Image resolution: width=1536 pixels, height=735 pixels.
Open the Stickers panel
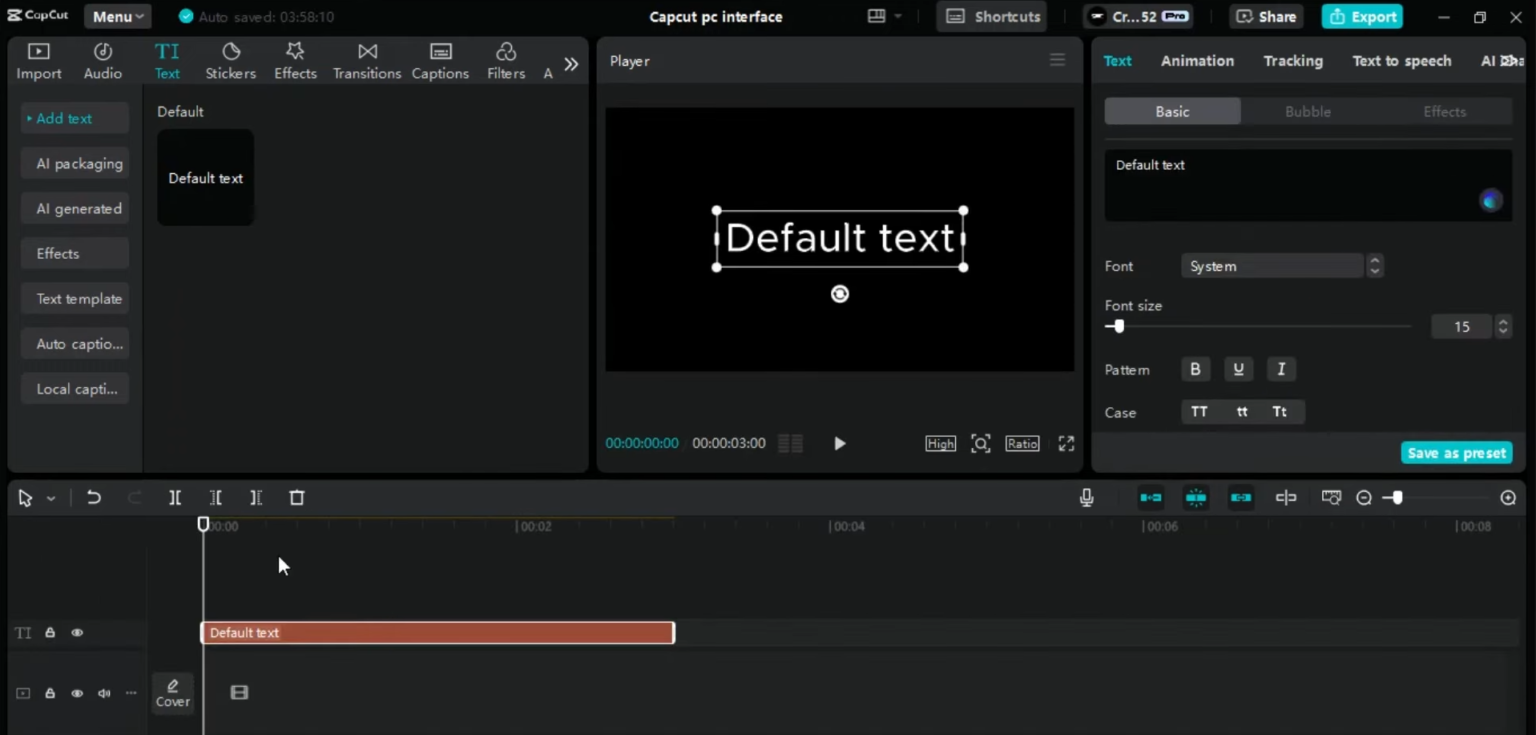[x=231, y=61]
